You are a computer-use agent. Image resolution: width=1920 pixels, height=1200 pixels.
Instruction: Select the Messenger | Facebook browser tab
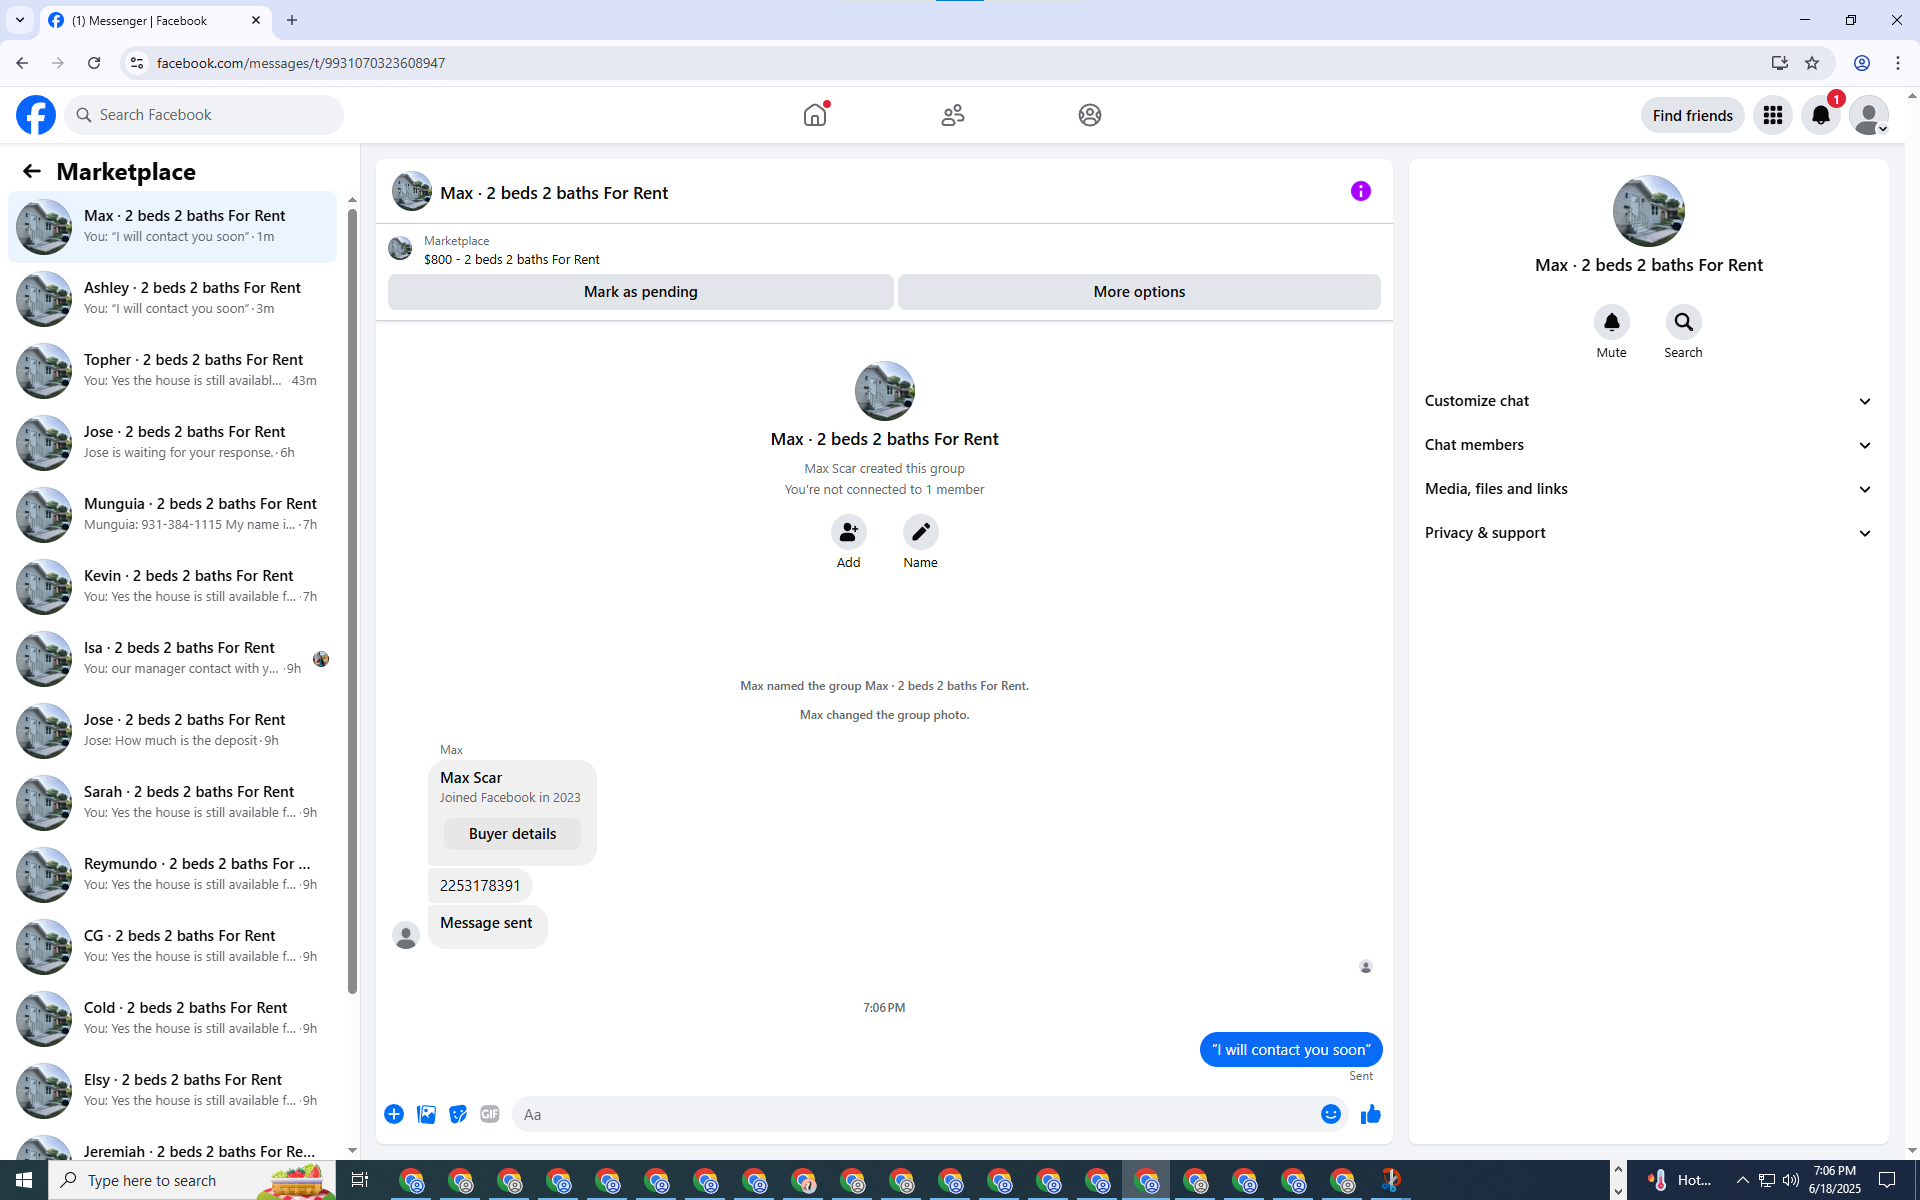point(157,20)
